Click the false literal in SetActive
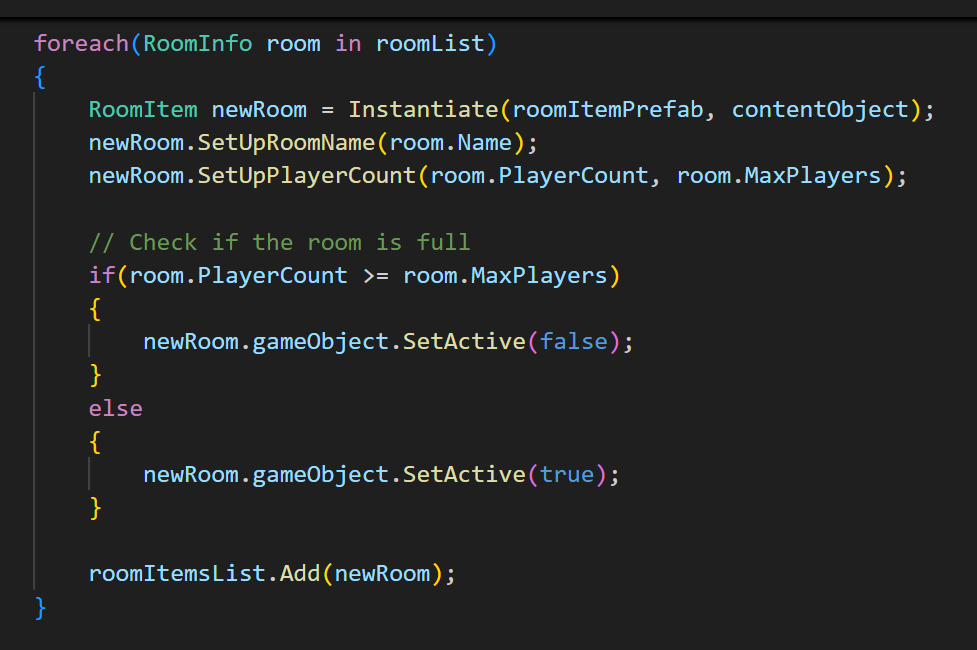This screenshot has height=650, width=977. (573, 342)
